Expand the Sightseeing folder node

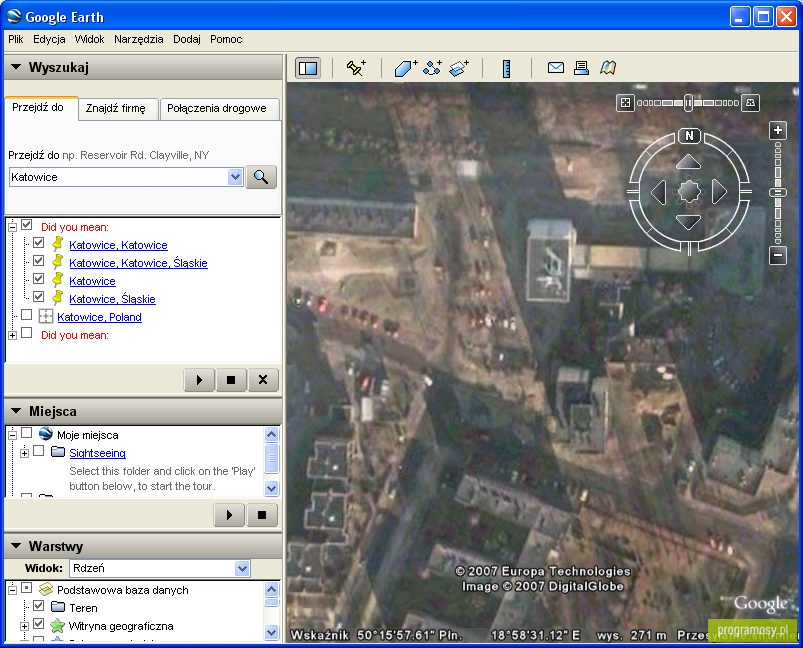[x=24, y=453]
